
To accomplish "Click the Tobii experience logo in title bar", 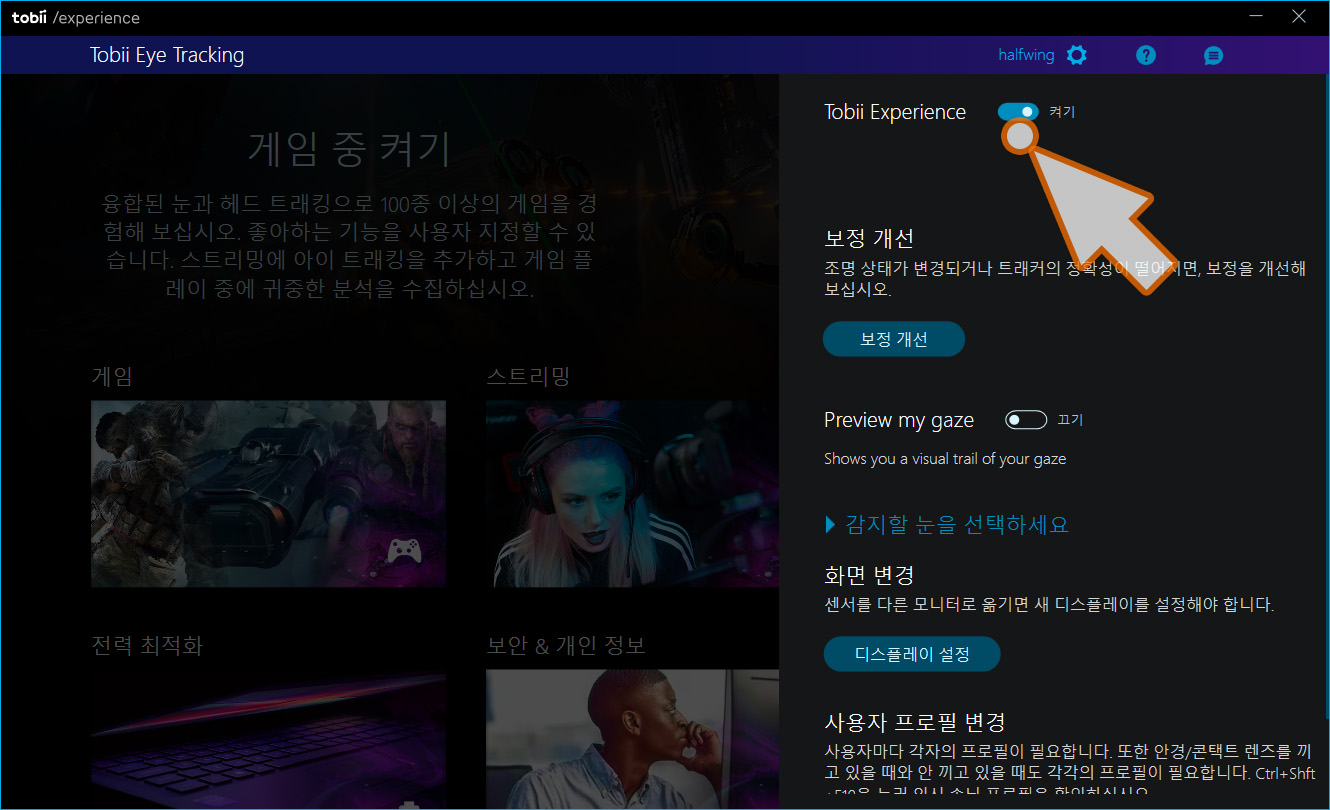I will point(76,18).
